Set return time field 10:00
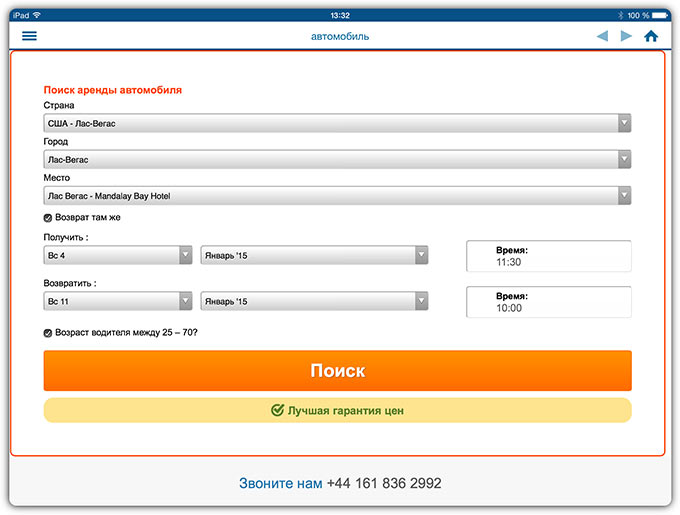The width and height of the screenshot is (680, 515). 549,302
